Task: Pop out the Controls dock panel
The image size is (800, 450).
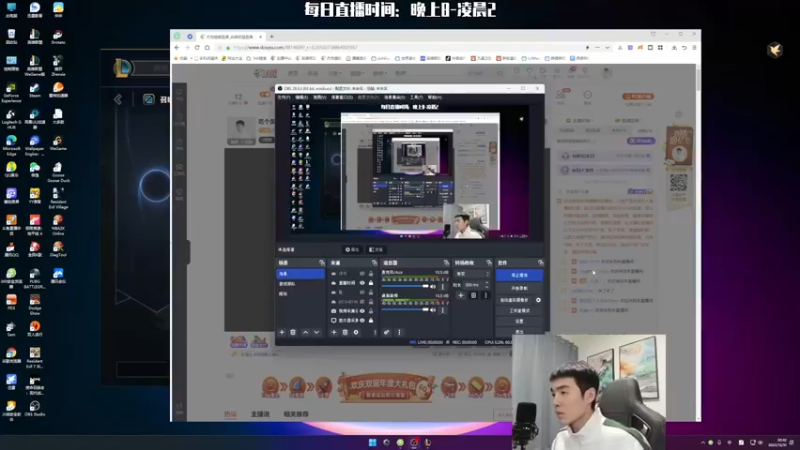Action: tap(540, 263)
